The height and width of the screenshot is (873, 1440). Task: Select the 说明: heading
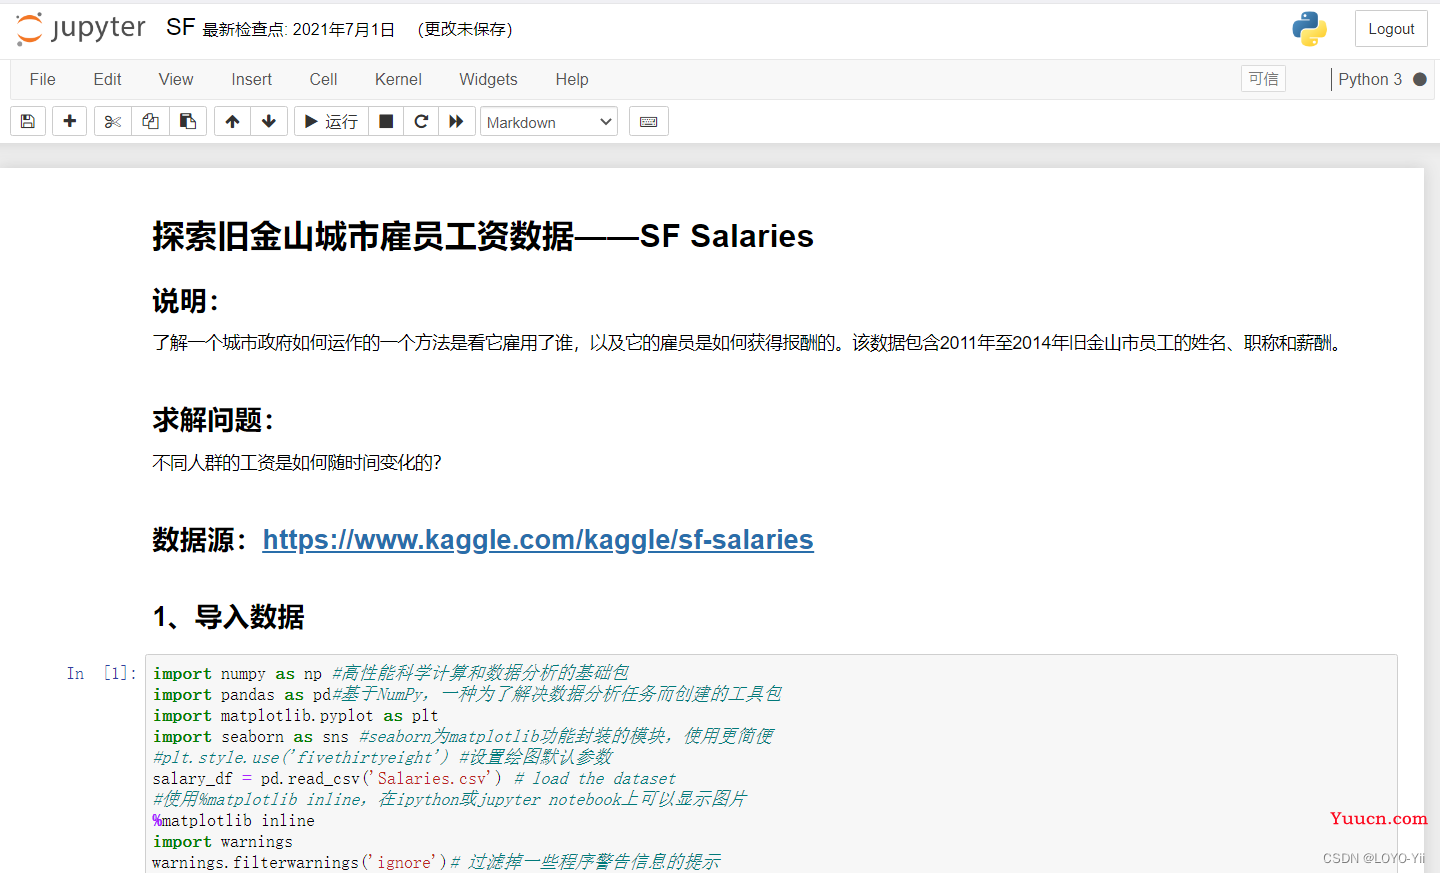coord(186,301)
